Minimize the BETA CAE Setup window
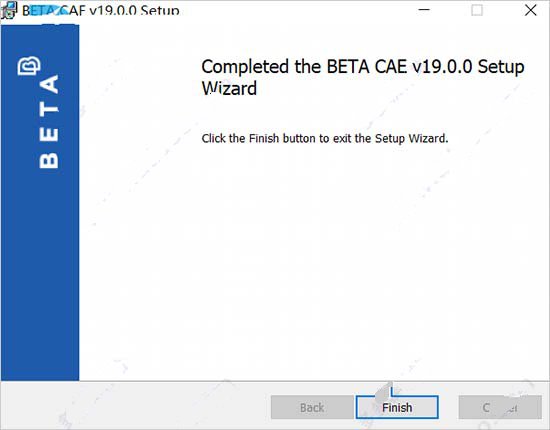550x430 pixels. pos(424,10)
